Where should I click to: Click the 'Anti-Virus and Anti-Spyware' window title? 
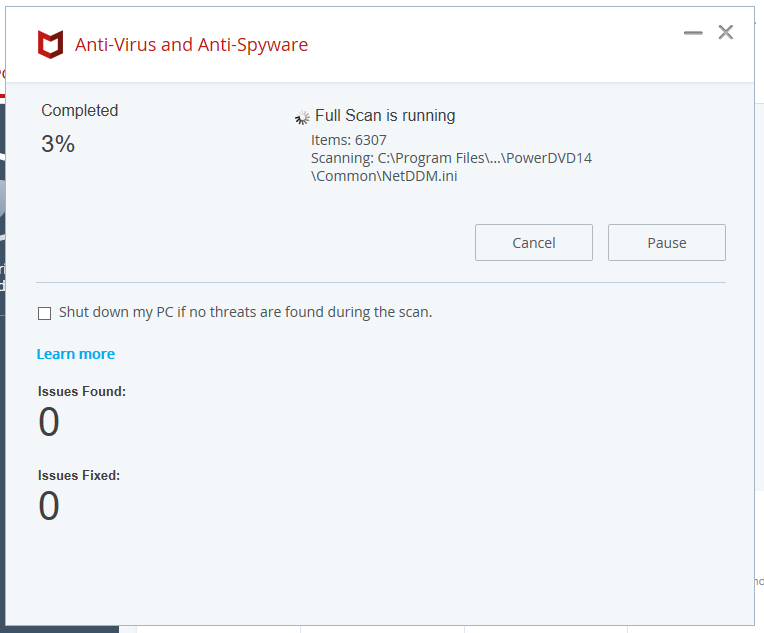(x=191, y=45)
